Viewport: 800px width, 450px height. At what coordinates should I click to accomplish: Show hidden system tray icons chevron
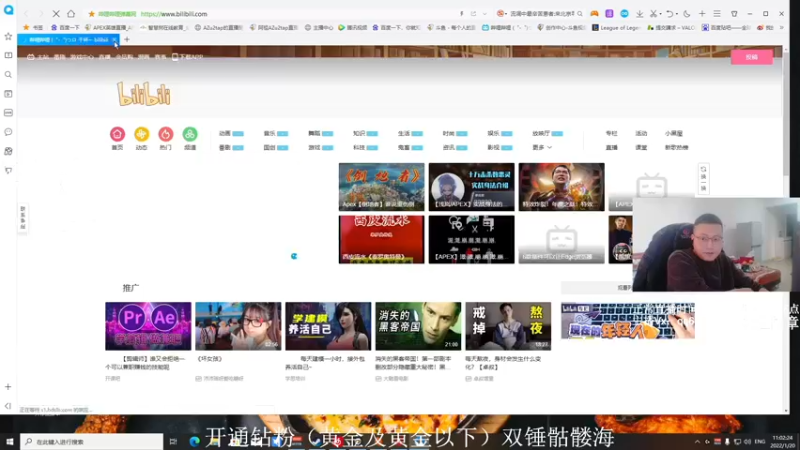tap(697, 441)
